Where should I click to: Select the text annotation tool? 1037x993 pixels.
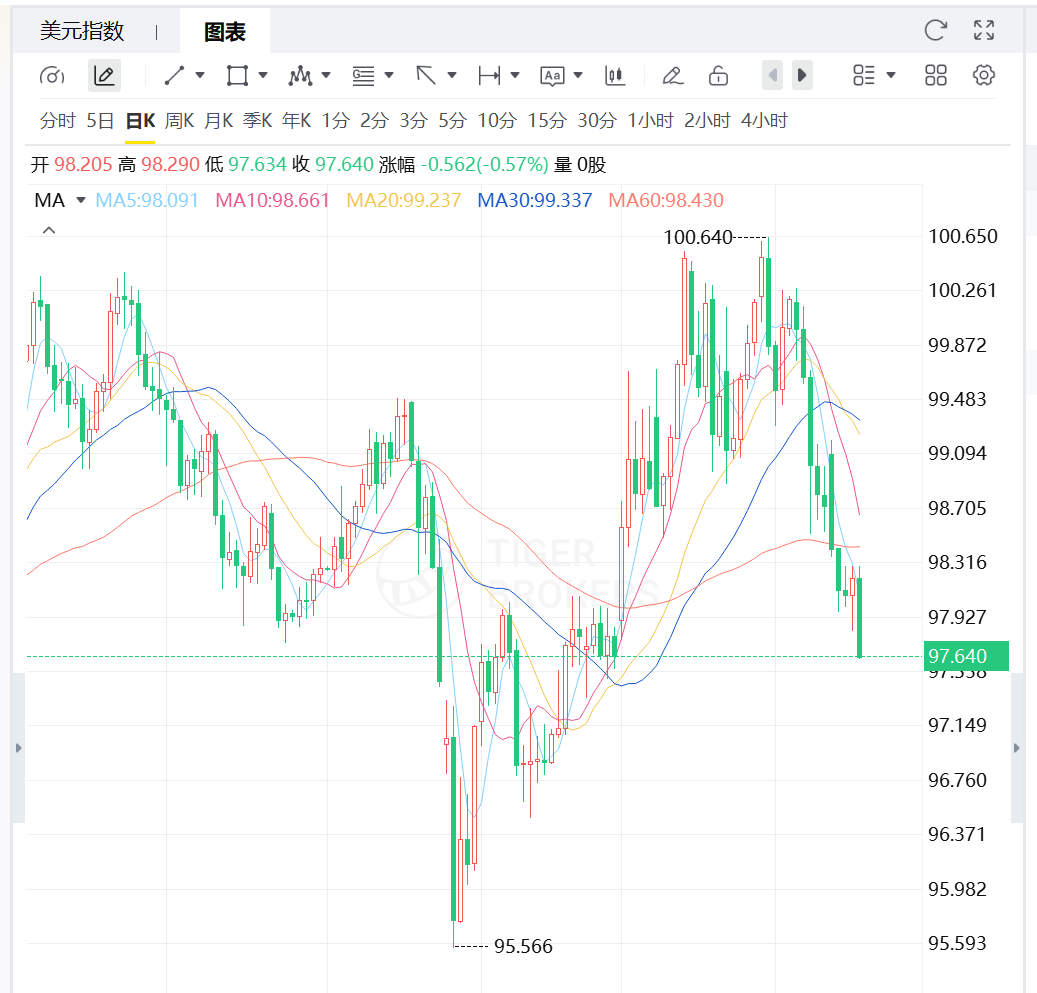tap(552, 75)
